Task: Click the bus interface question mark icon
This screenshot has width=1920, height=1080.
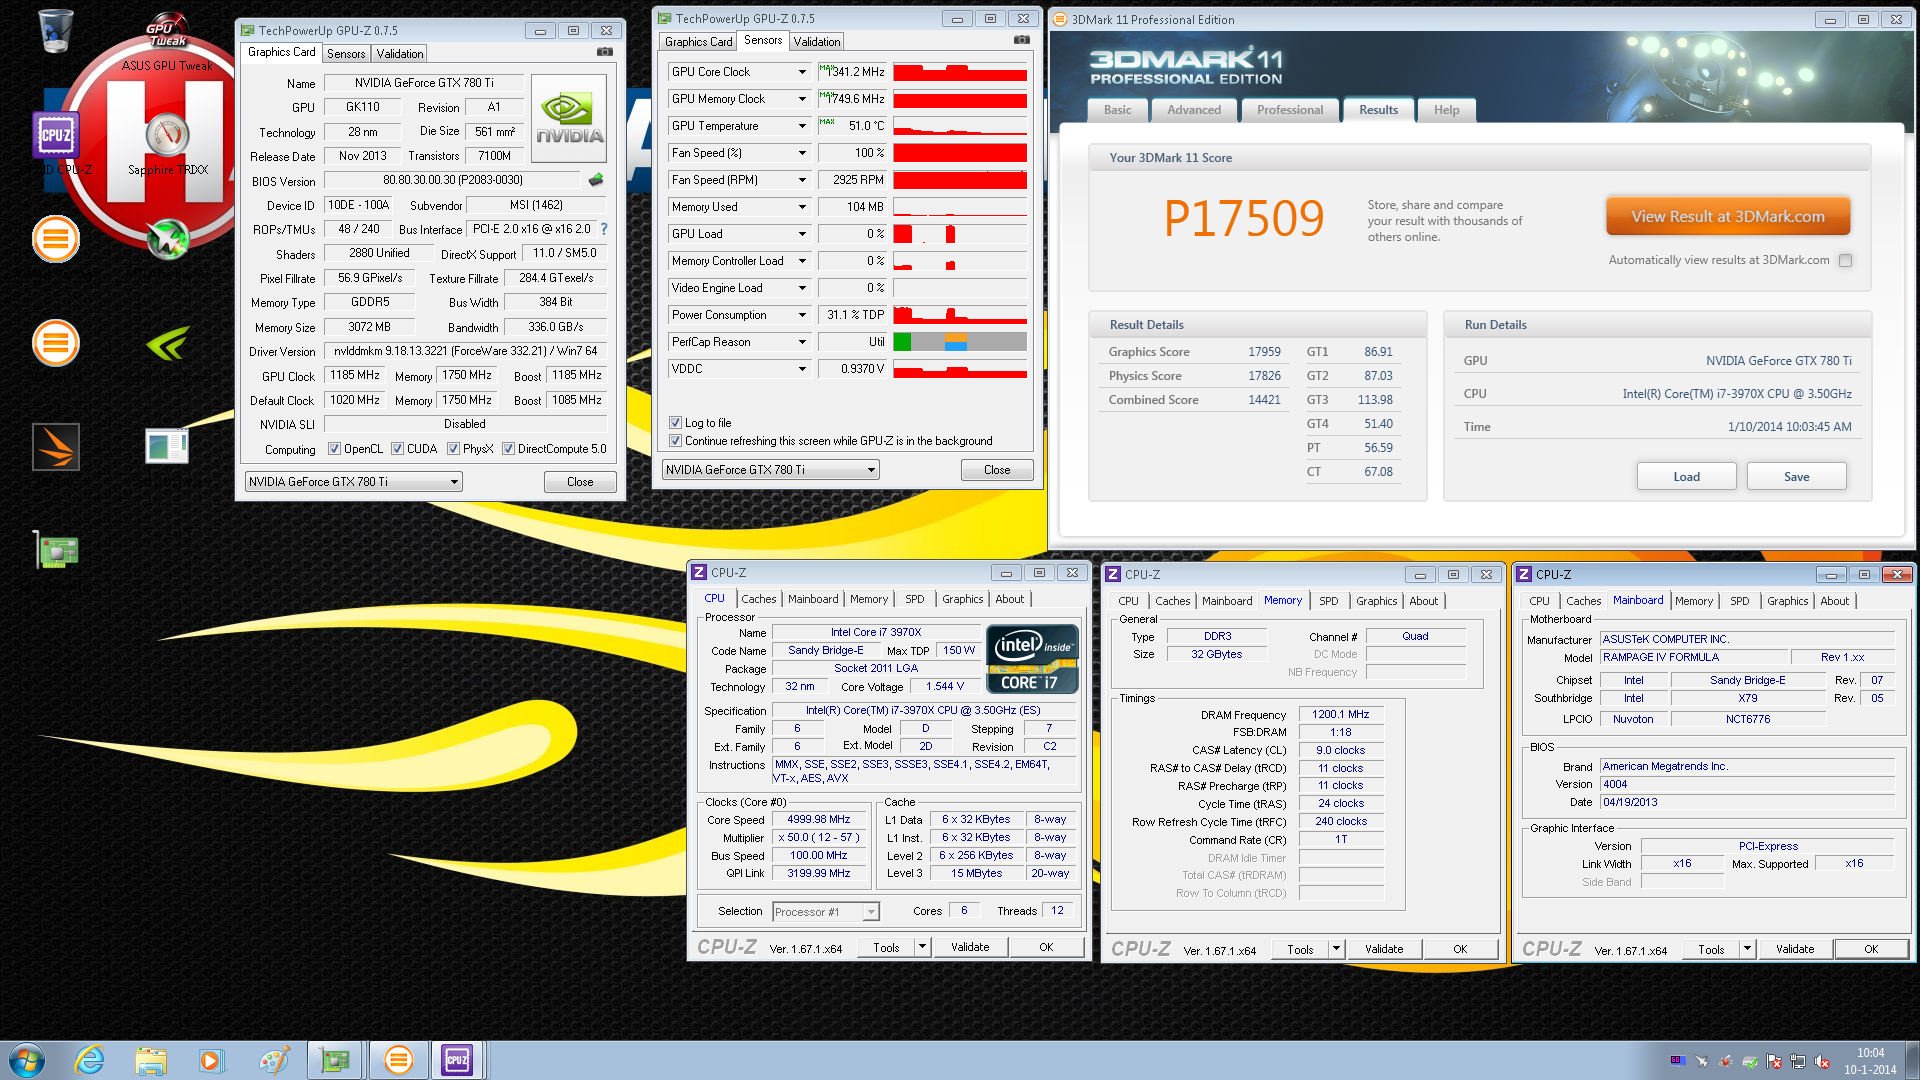Action: click(x=604, y=229)
